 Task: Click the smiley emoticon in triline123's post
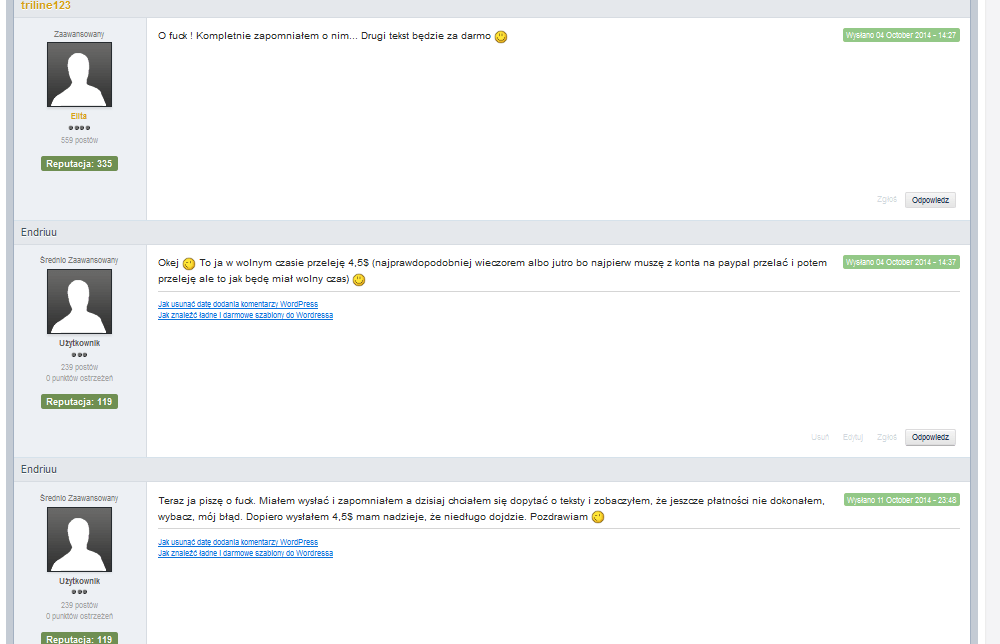[501, 37]
